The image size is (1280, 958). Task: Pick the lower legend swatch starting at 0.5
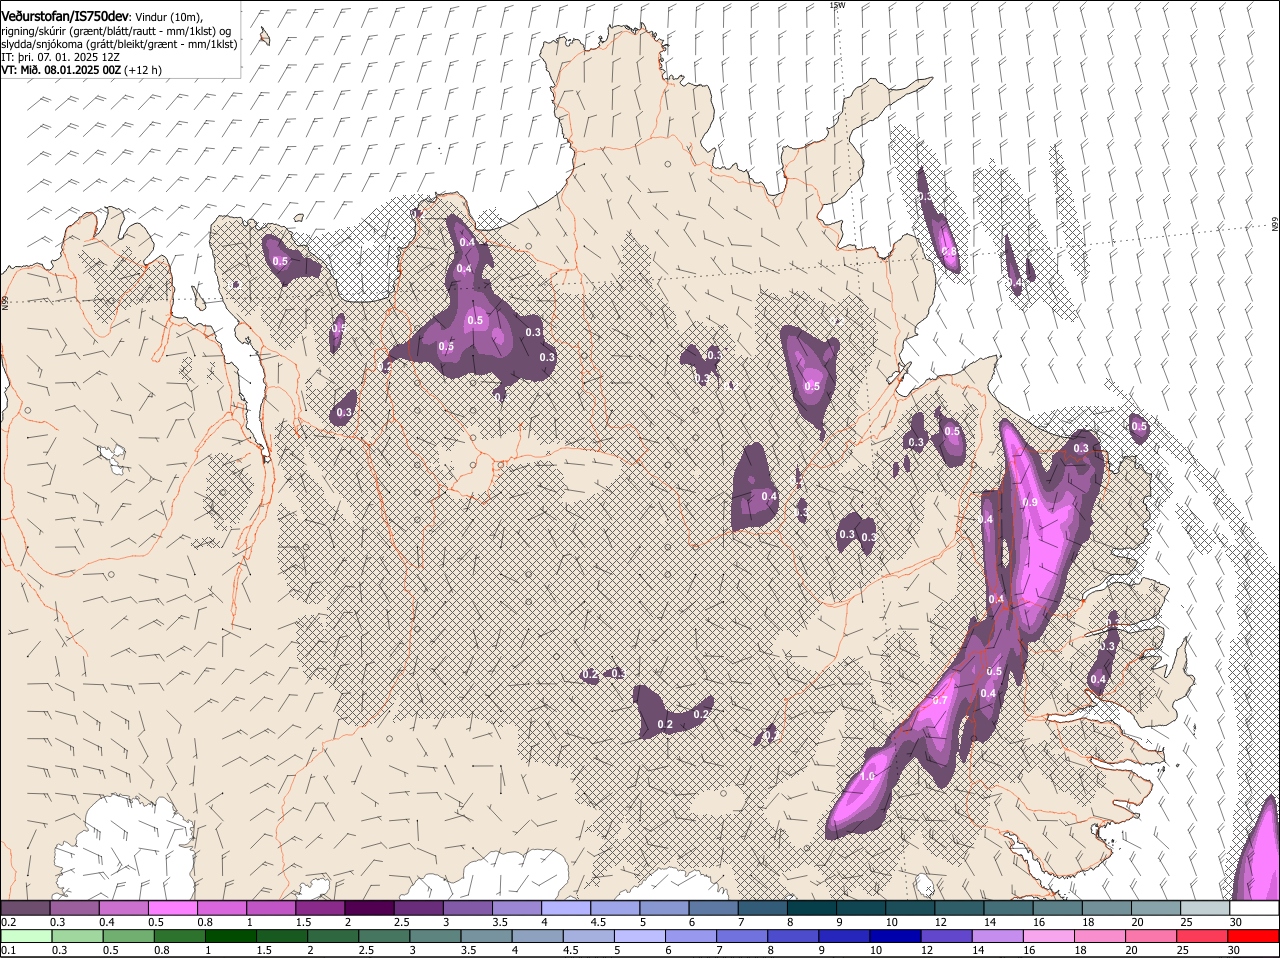tap(128, 936)
